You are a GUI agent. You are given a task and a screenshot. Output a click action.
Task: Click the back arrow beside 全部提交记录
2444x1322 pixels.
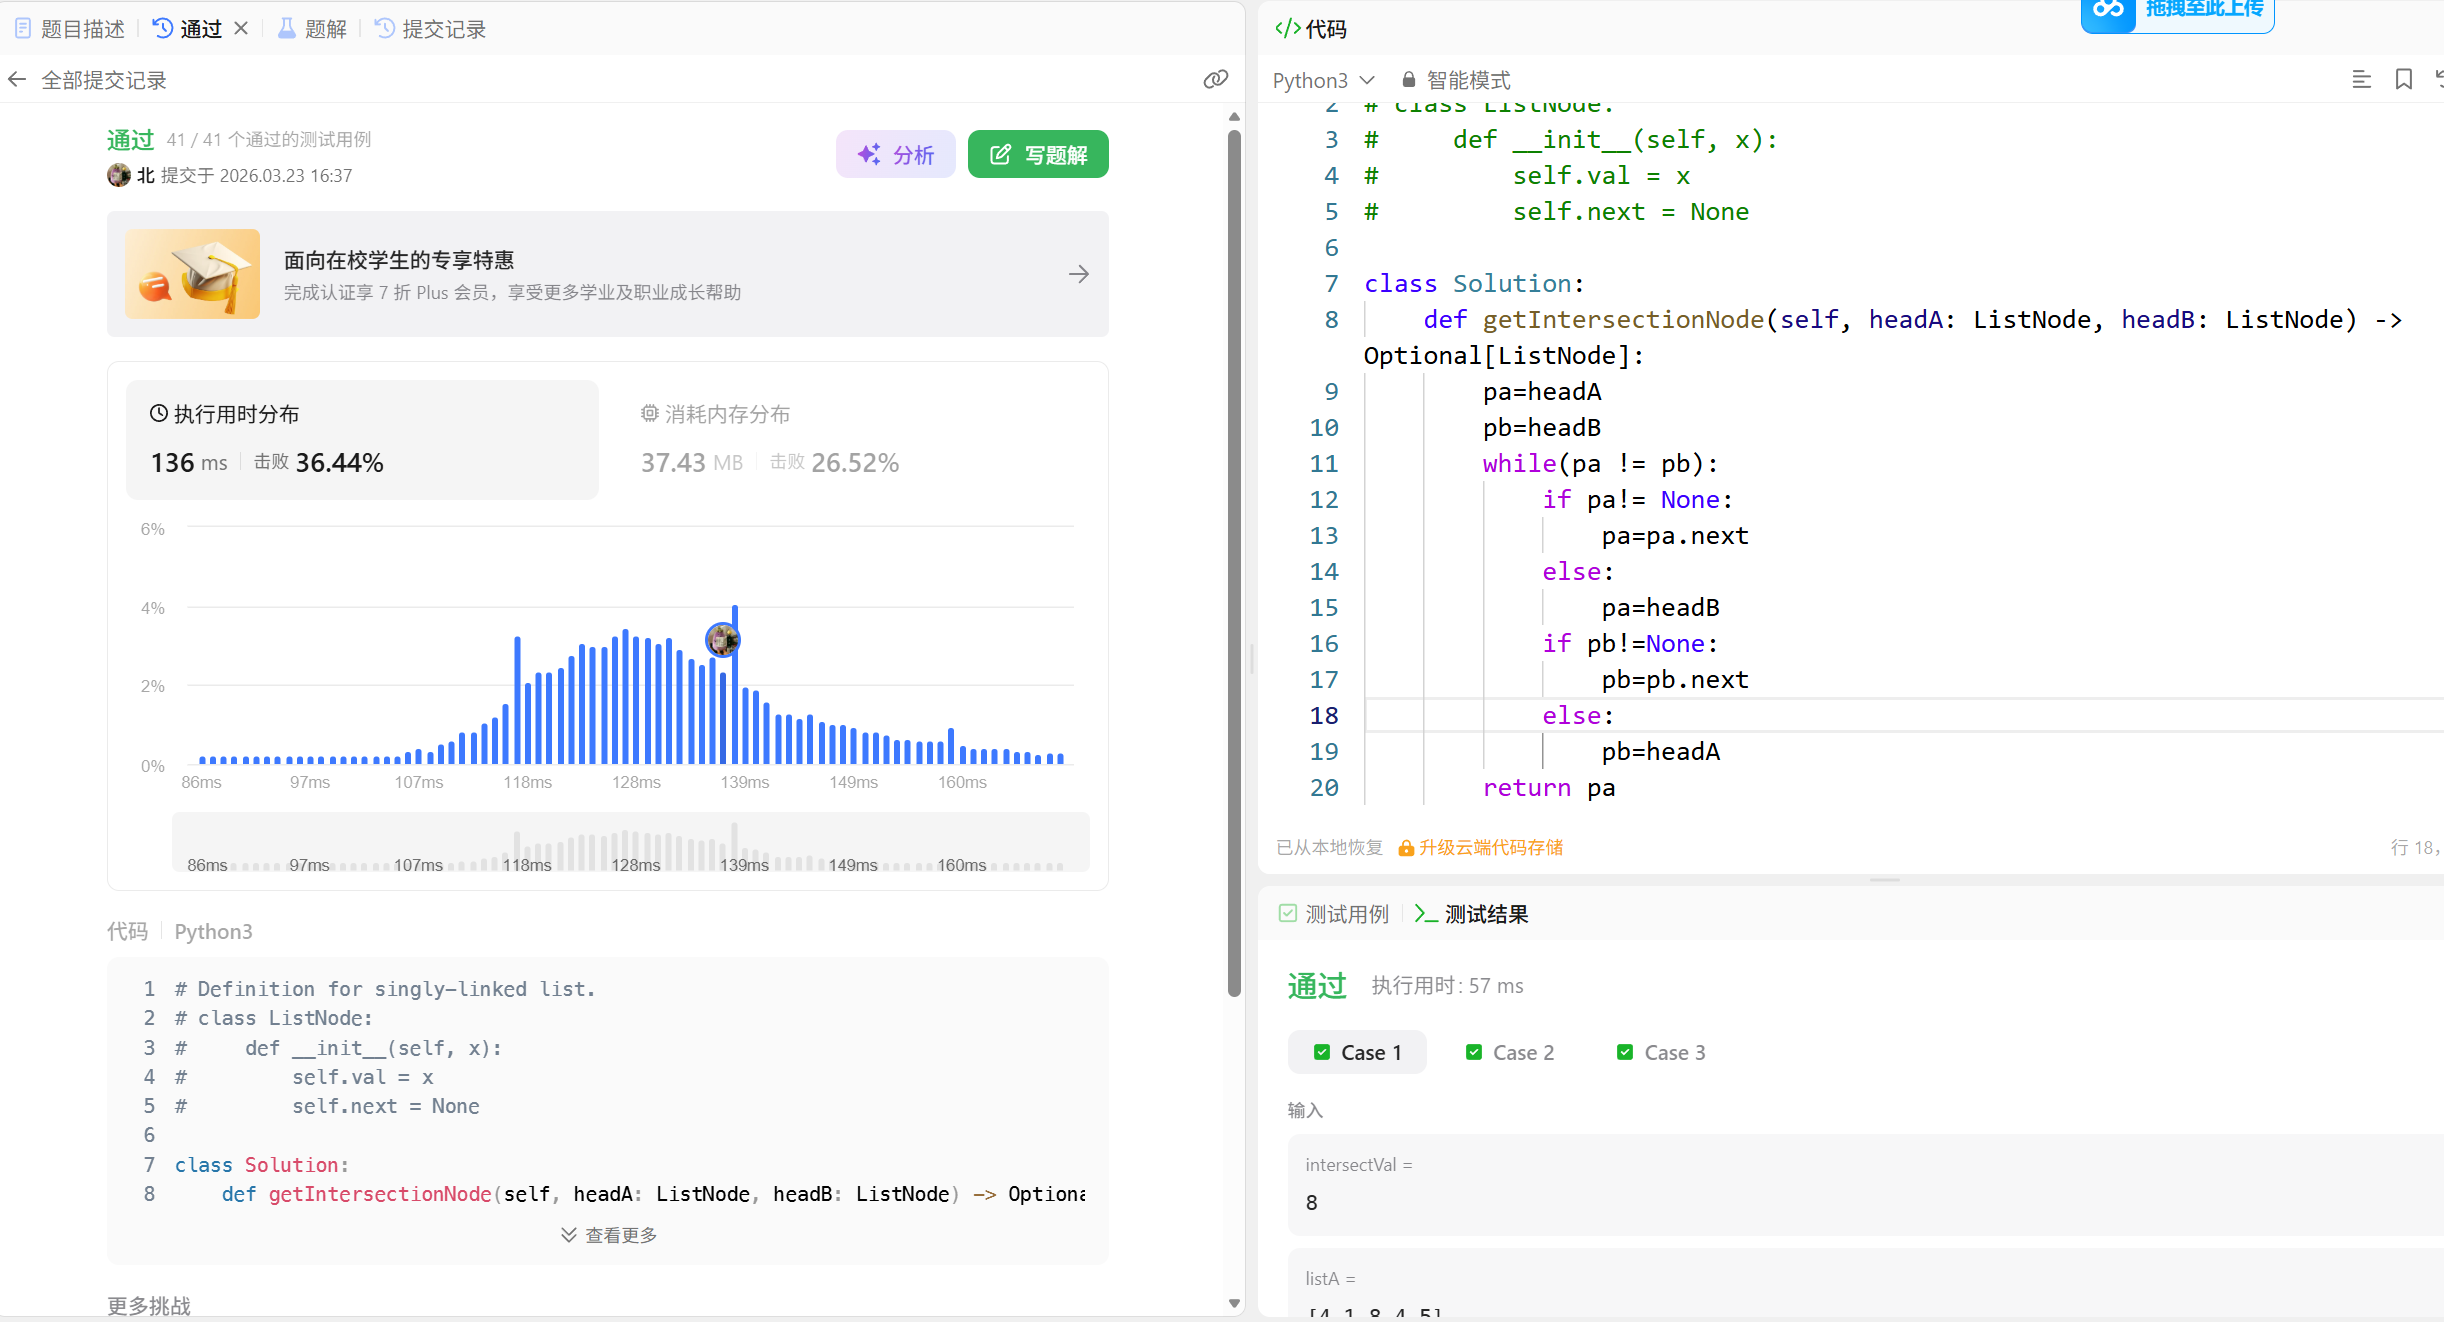coord(17,80)
